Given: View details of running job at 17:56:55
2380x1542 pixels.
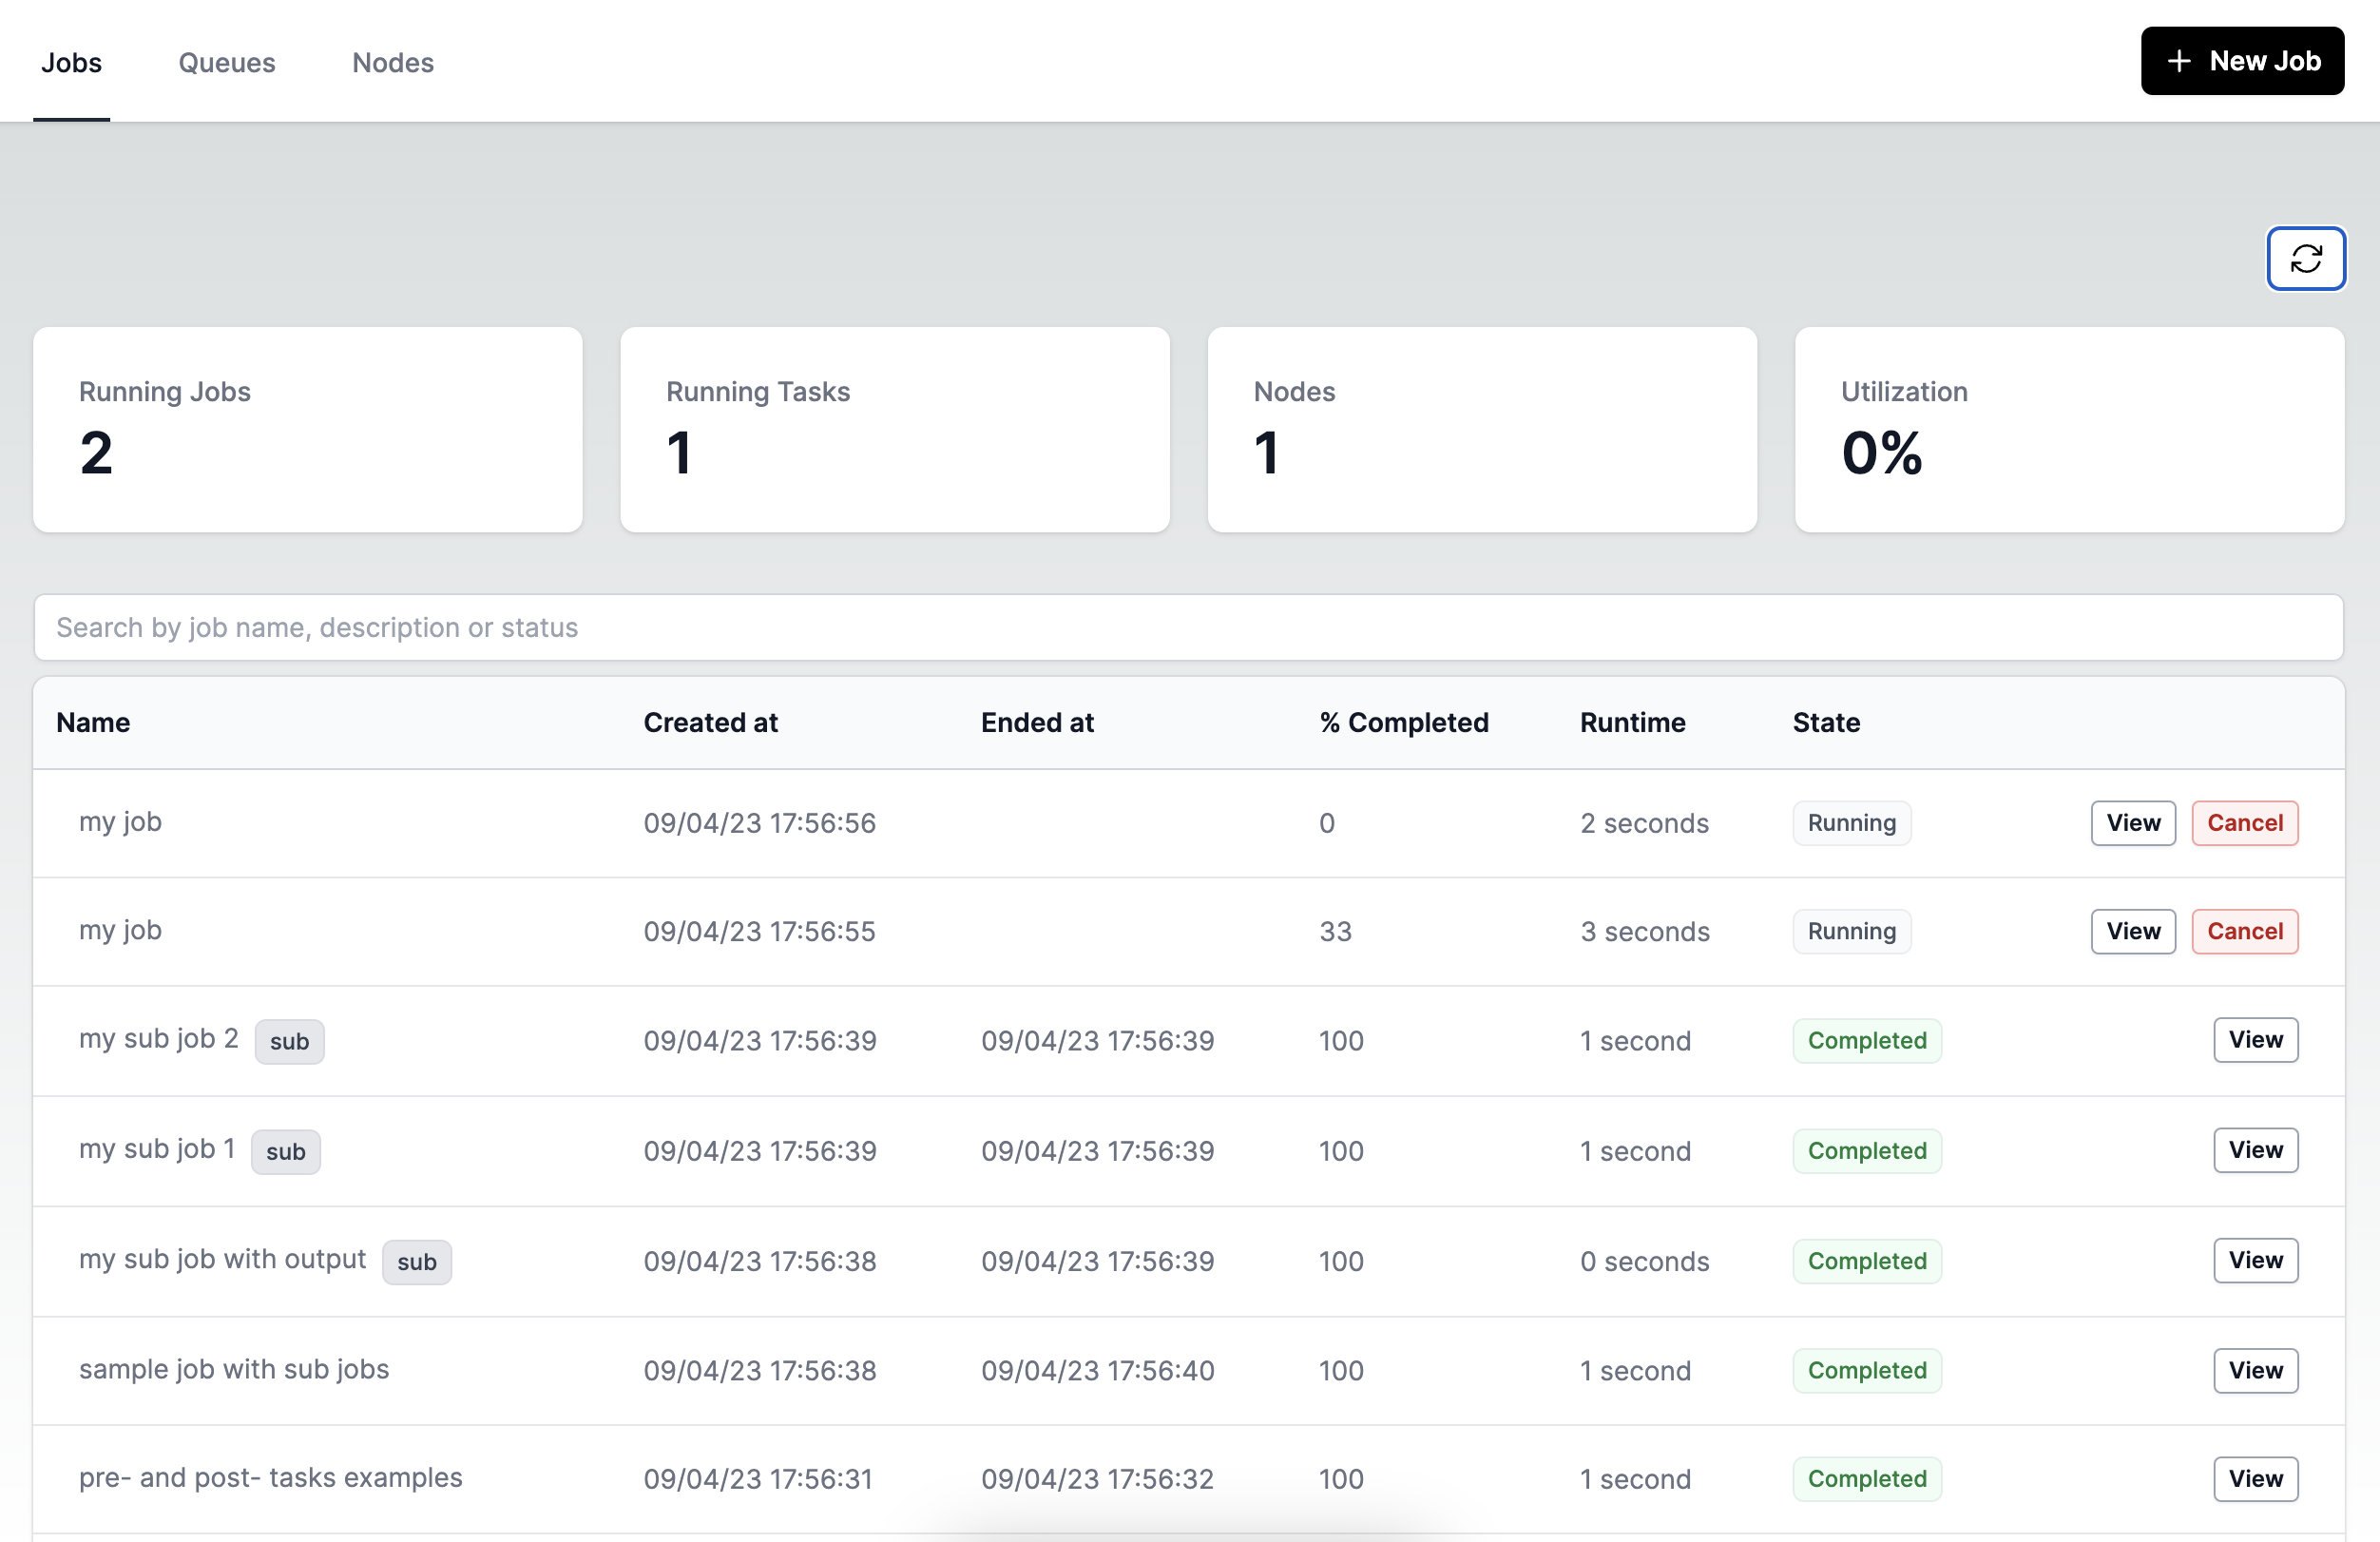Looking at the screenshot, I should [2130, 932].
